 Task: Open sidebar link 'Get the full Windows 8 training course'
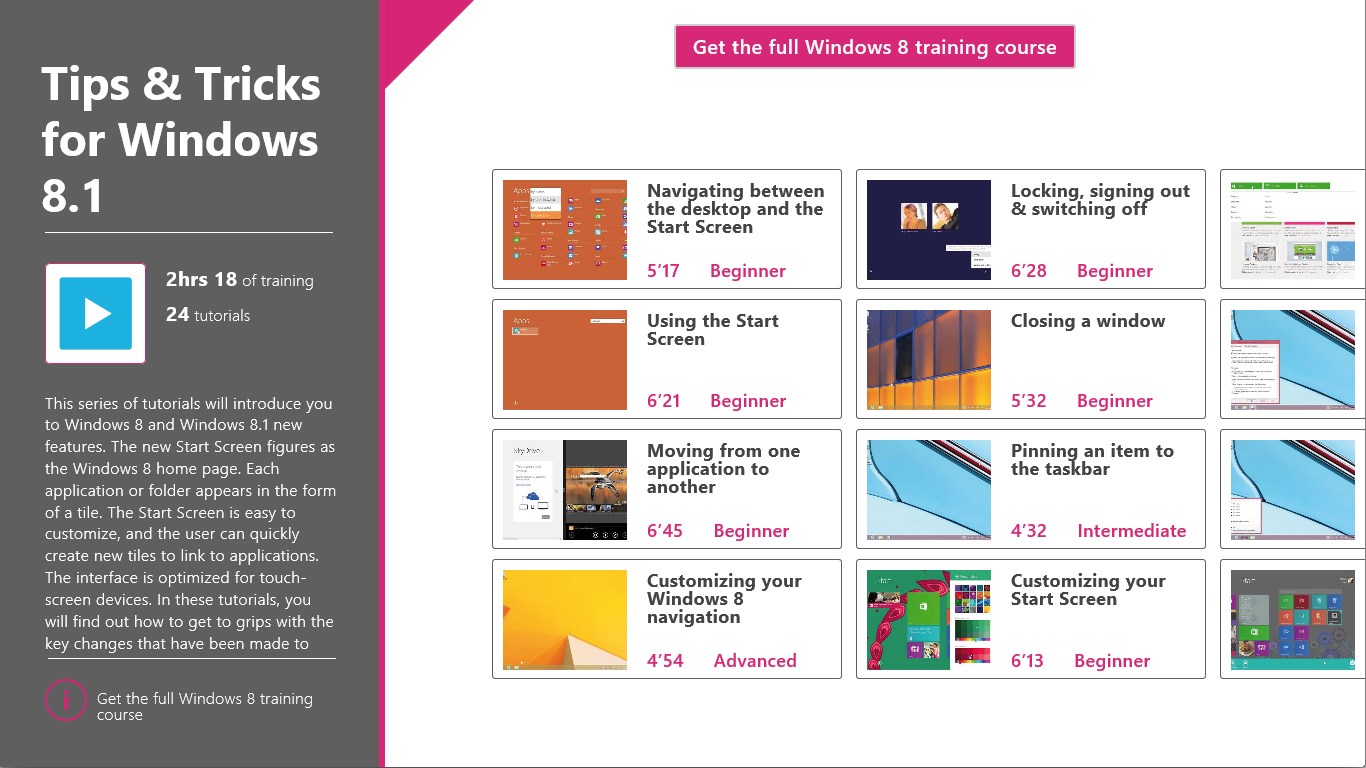[204, 706]
